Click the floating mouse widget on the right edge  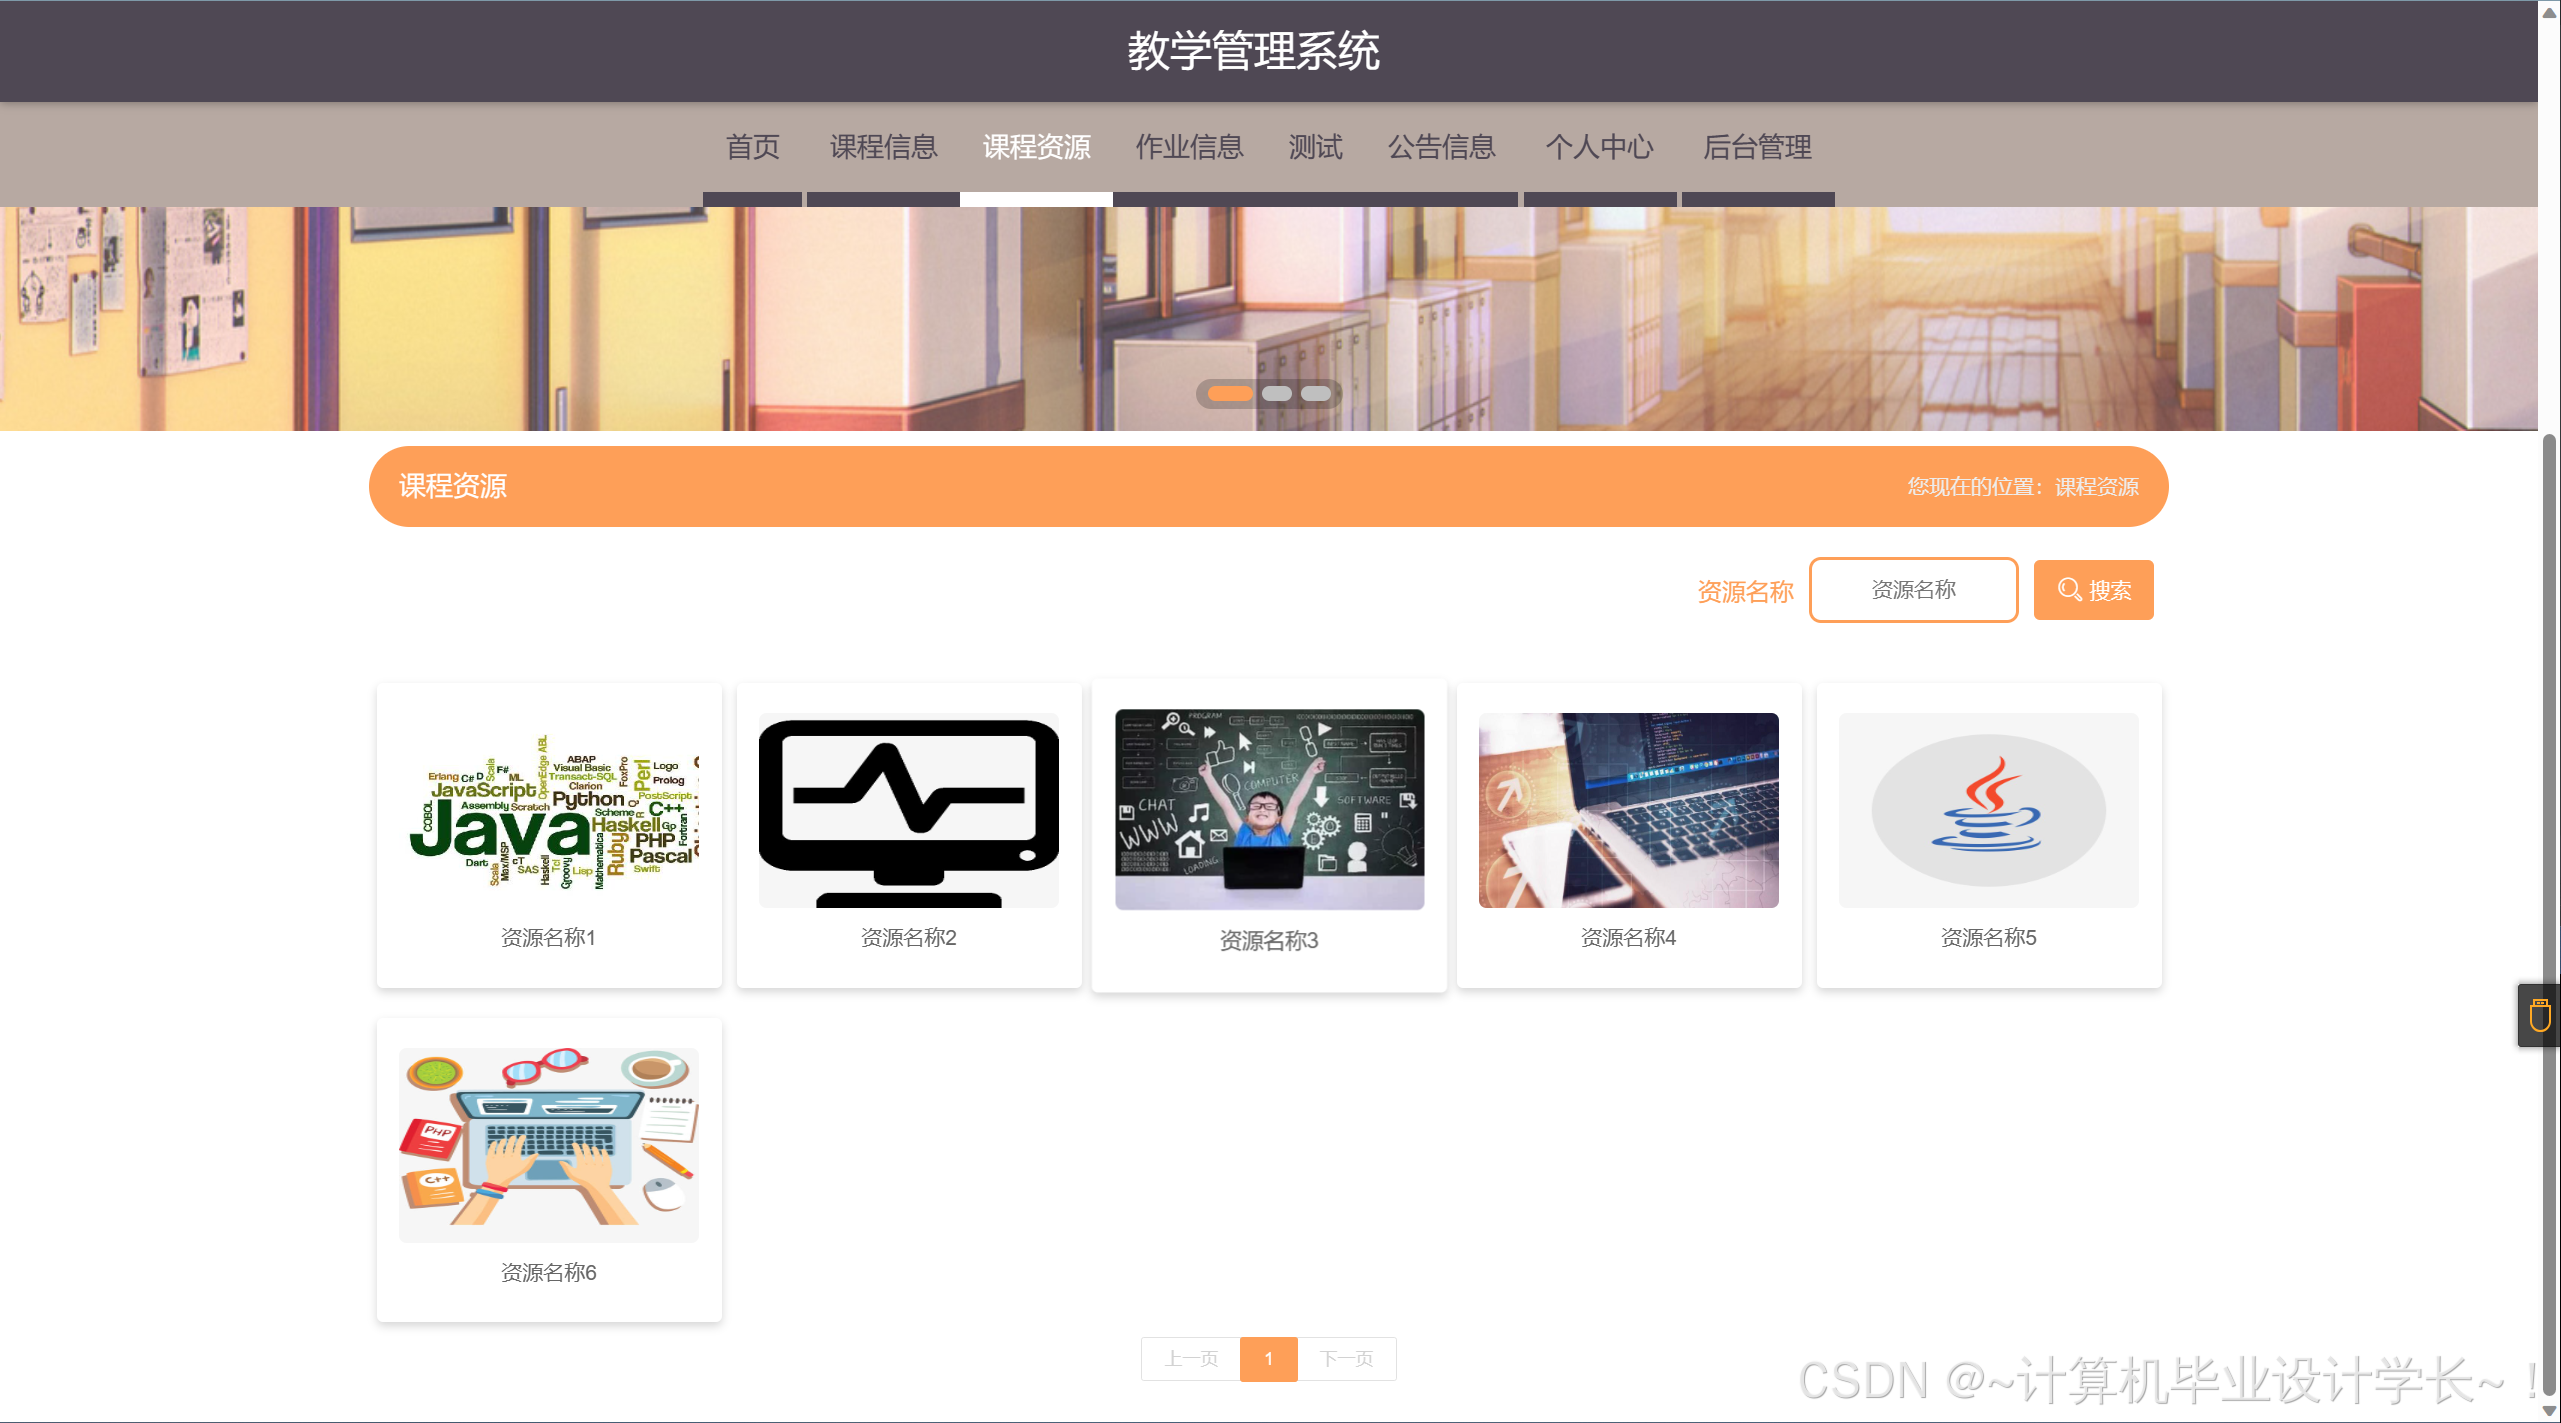point(2539,1014)
